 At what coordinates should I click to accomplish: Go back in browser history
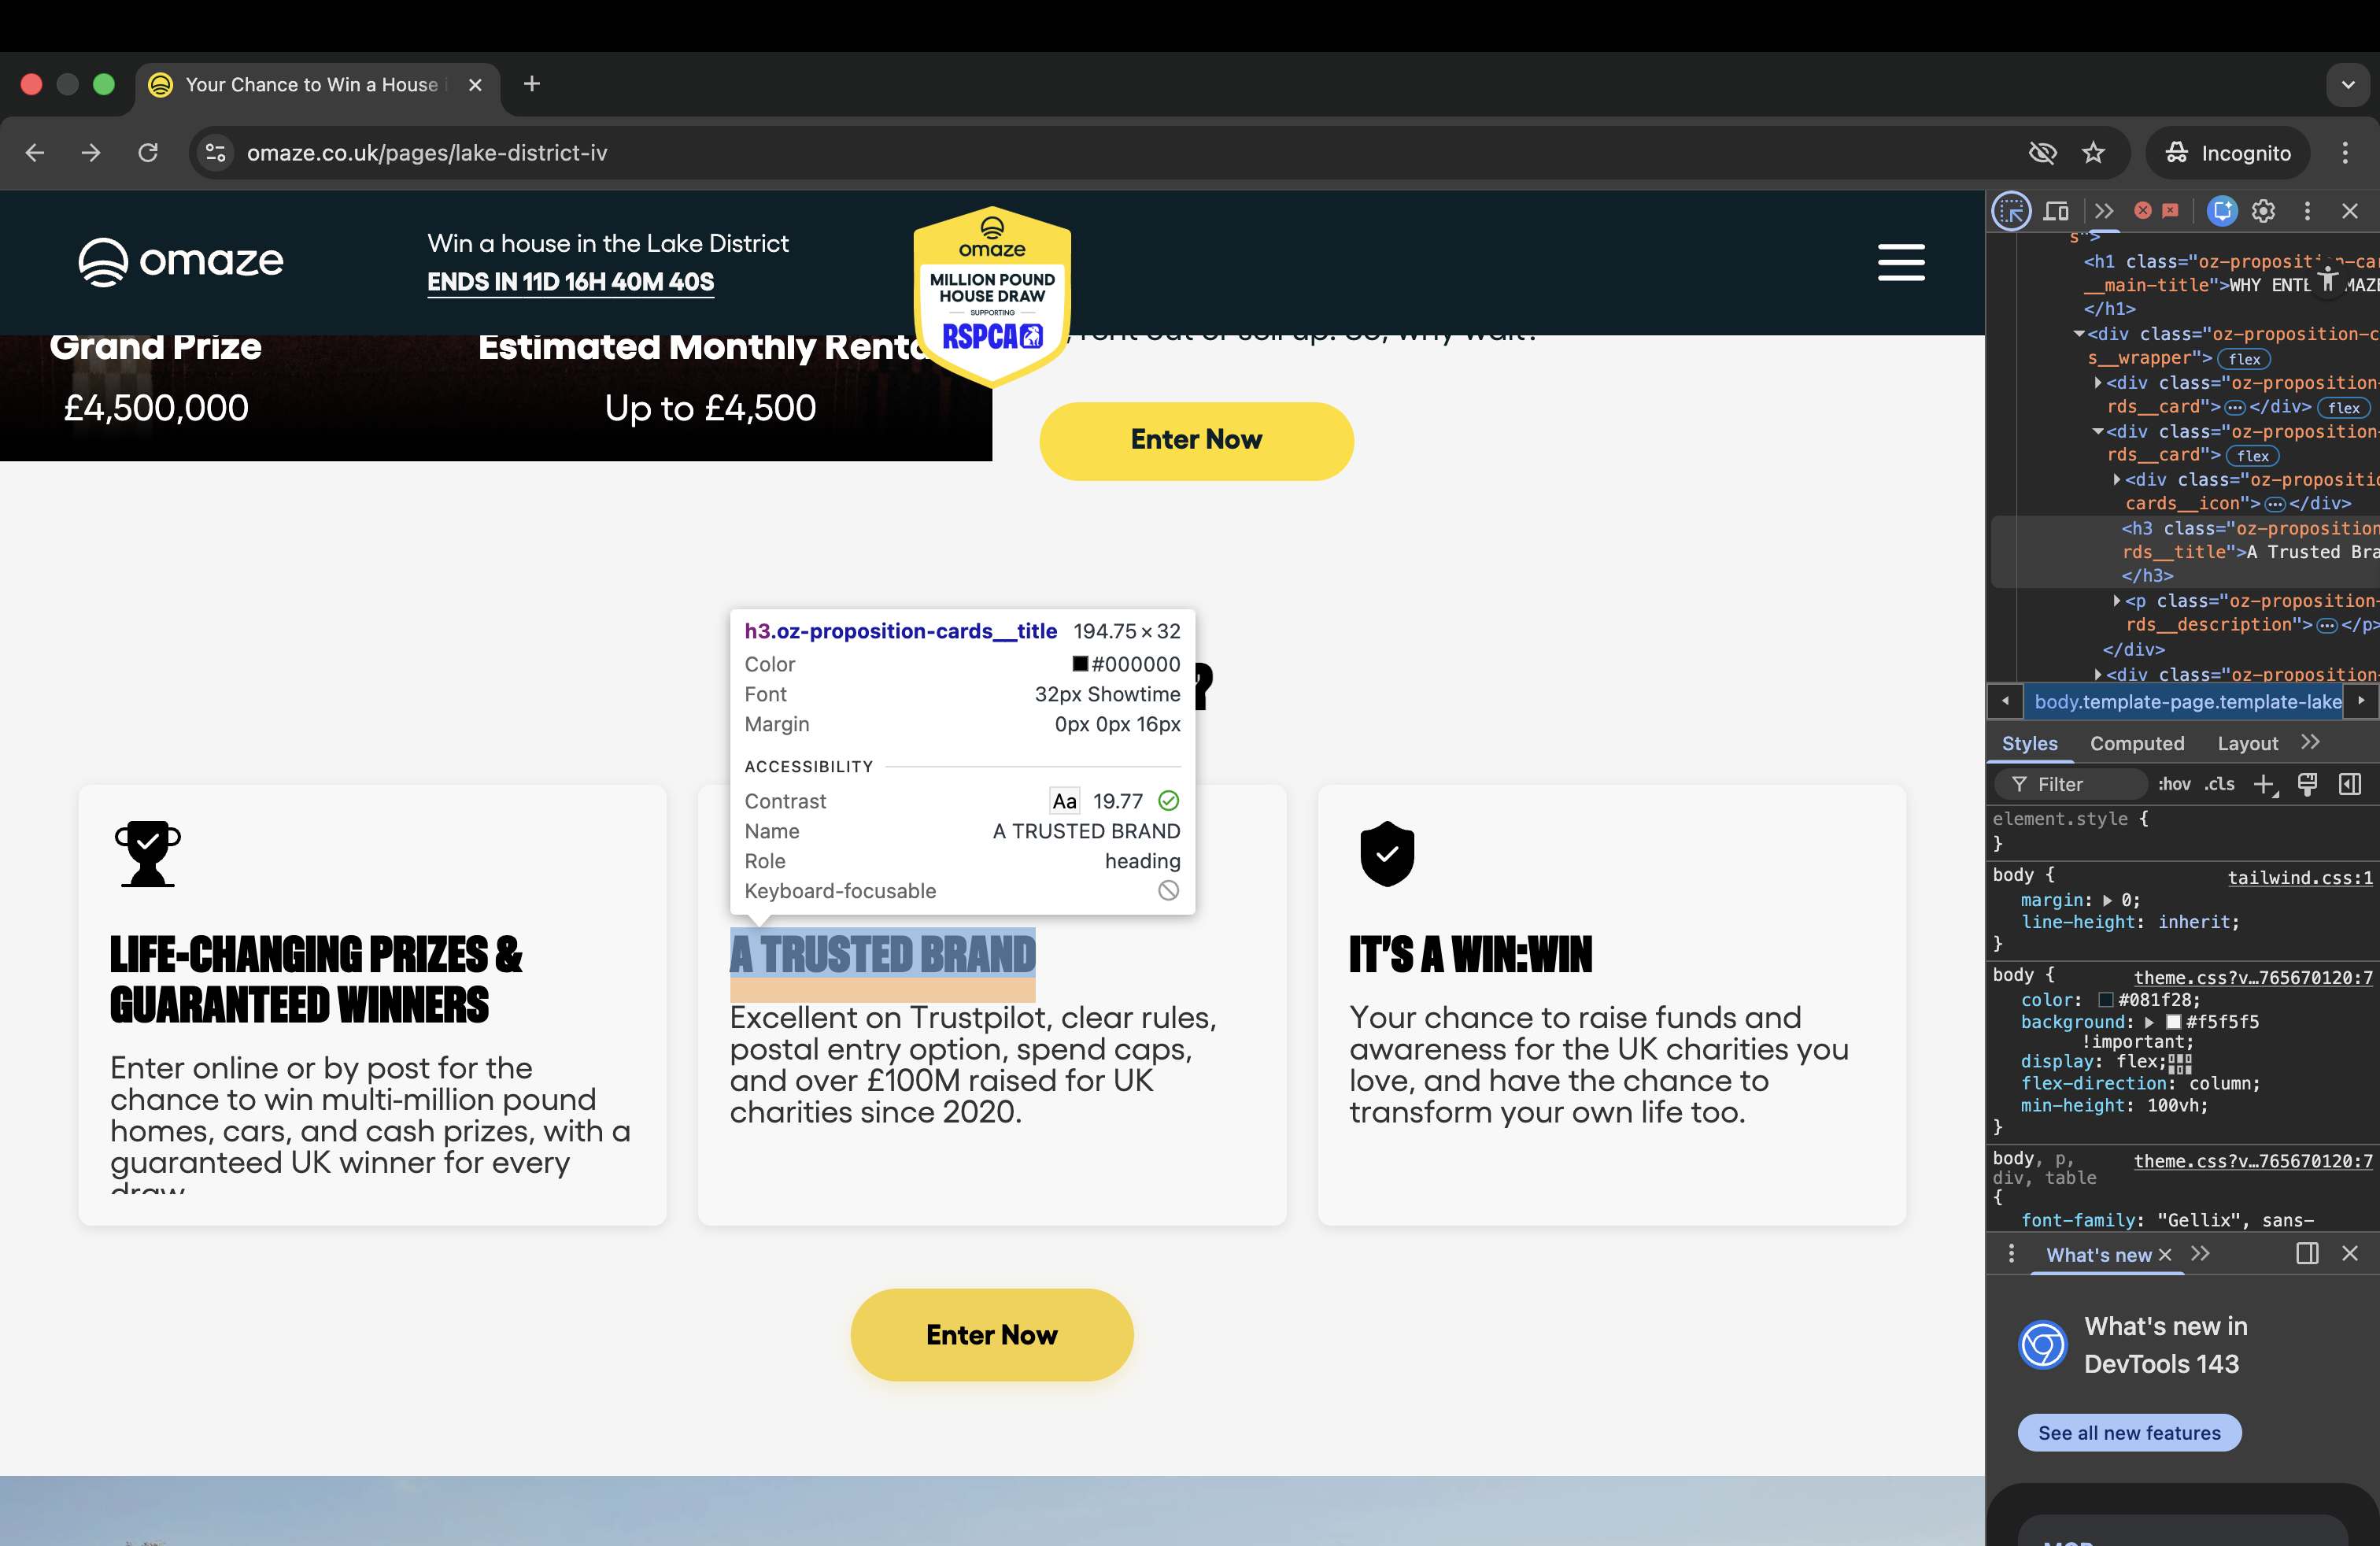click(x=35, y=153)
